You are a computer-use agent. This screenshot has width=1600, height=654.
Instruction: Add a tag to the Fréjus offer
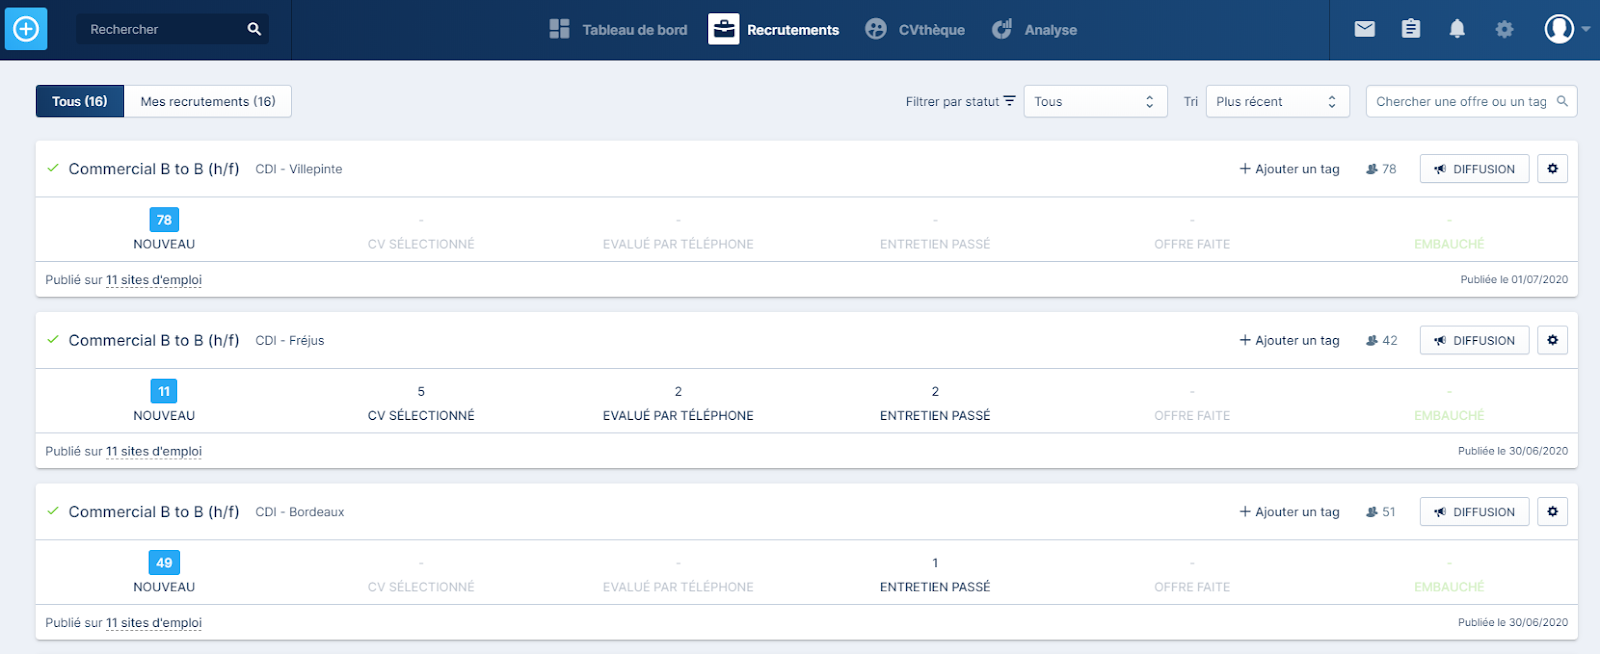click(x=1289, y=340)
